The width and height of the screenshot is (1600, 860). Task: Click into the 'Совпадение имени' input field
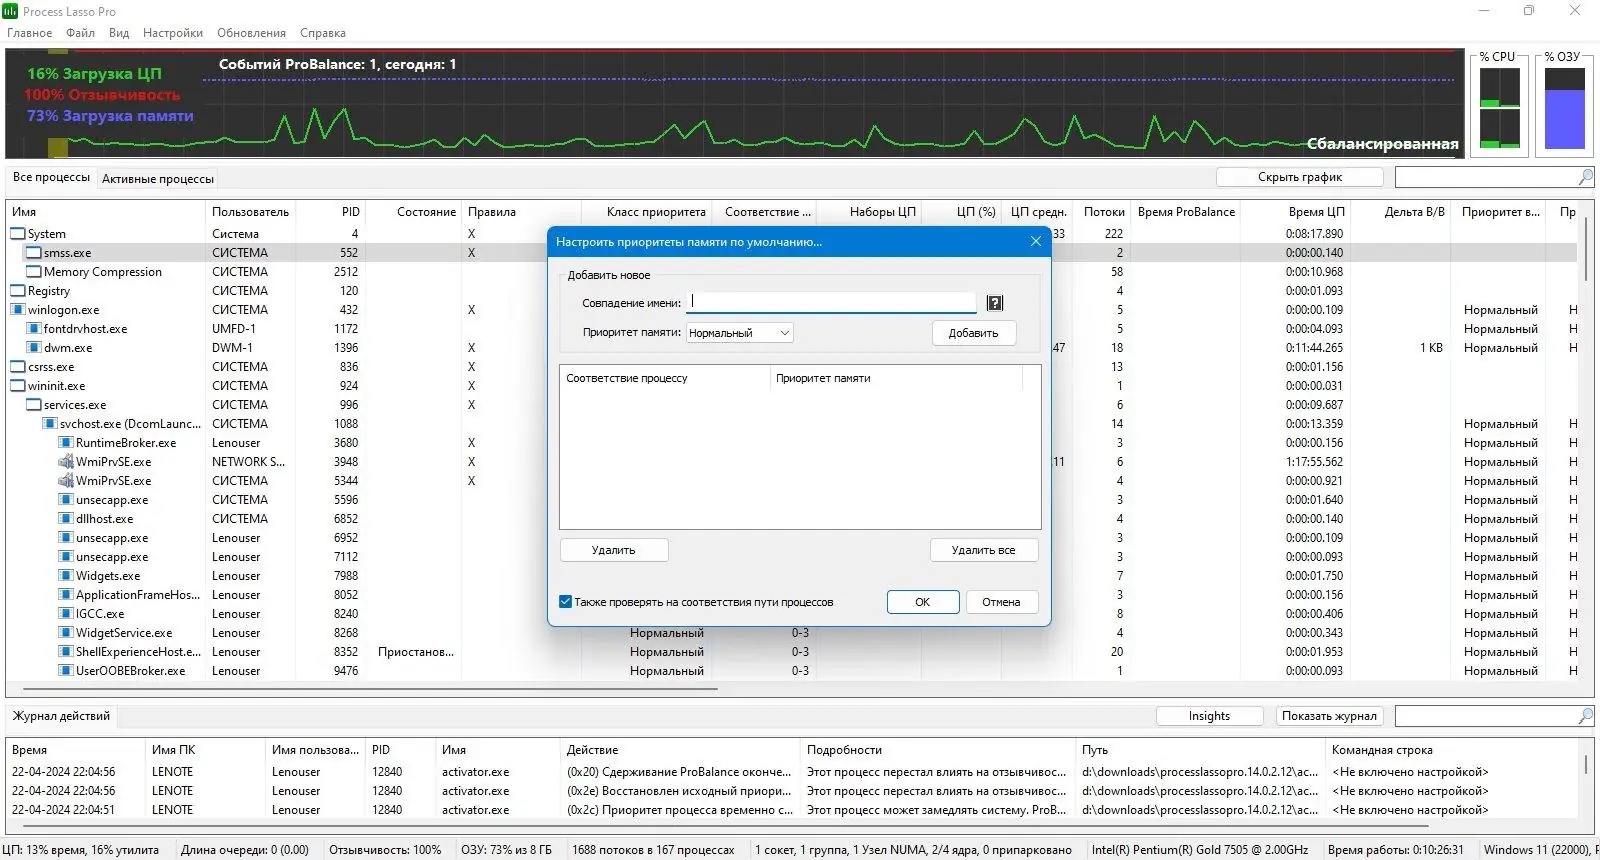point(831,302)
